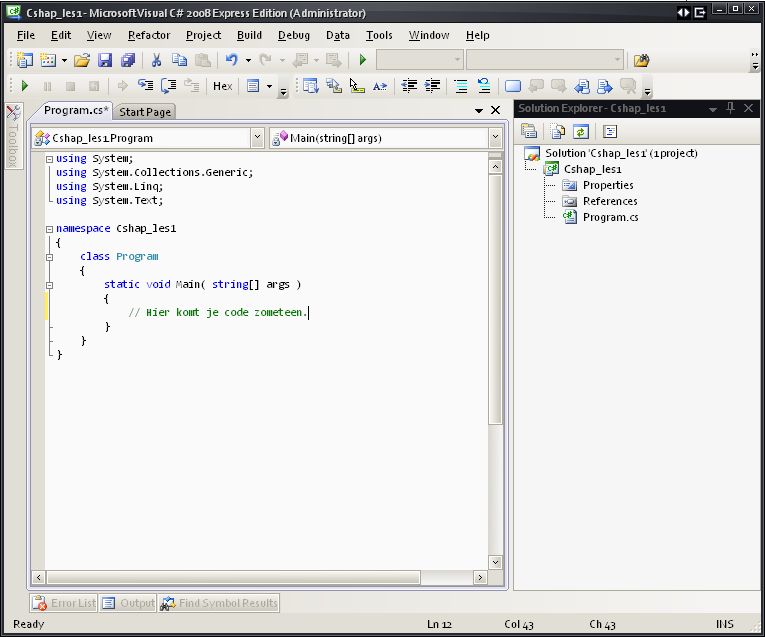The image size is (765, 637).
Task: Switch to the Start Page tab
Action: [x=145, y=112]
